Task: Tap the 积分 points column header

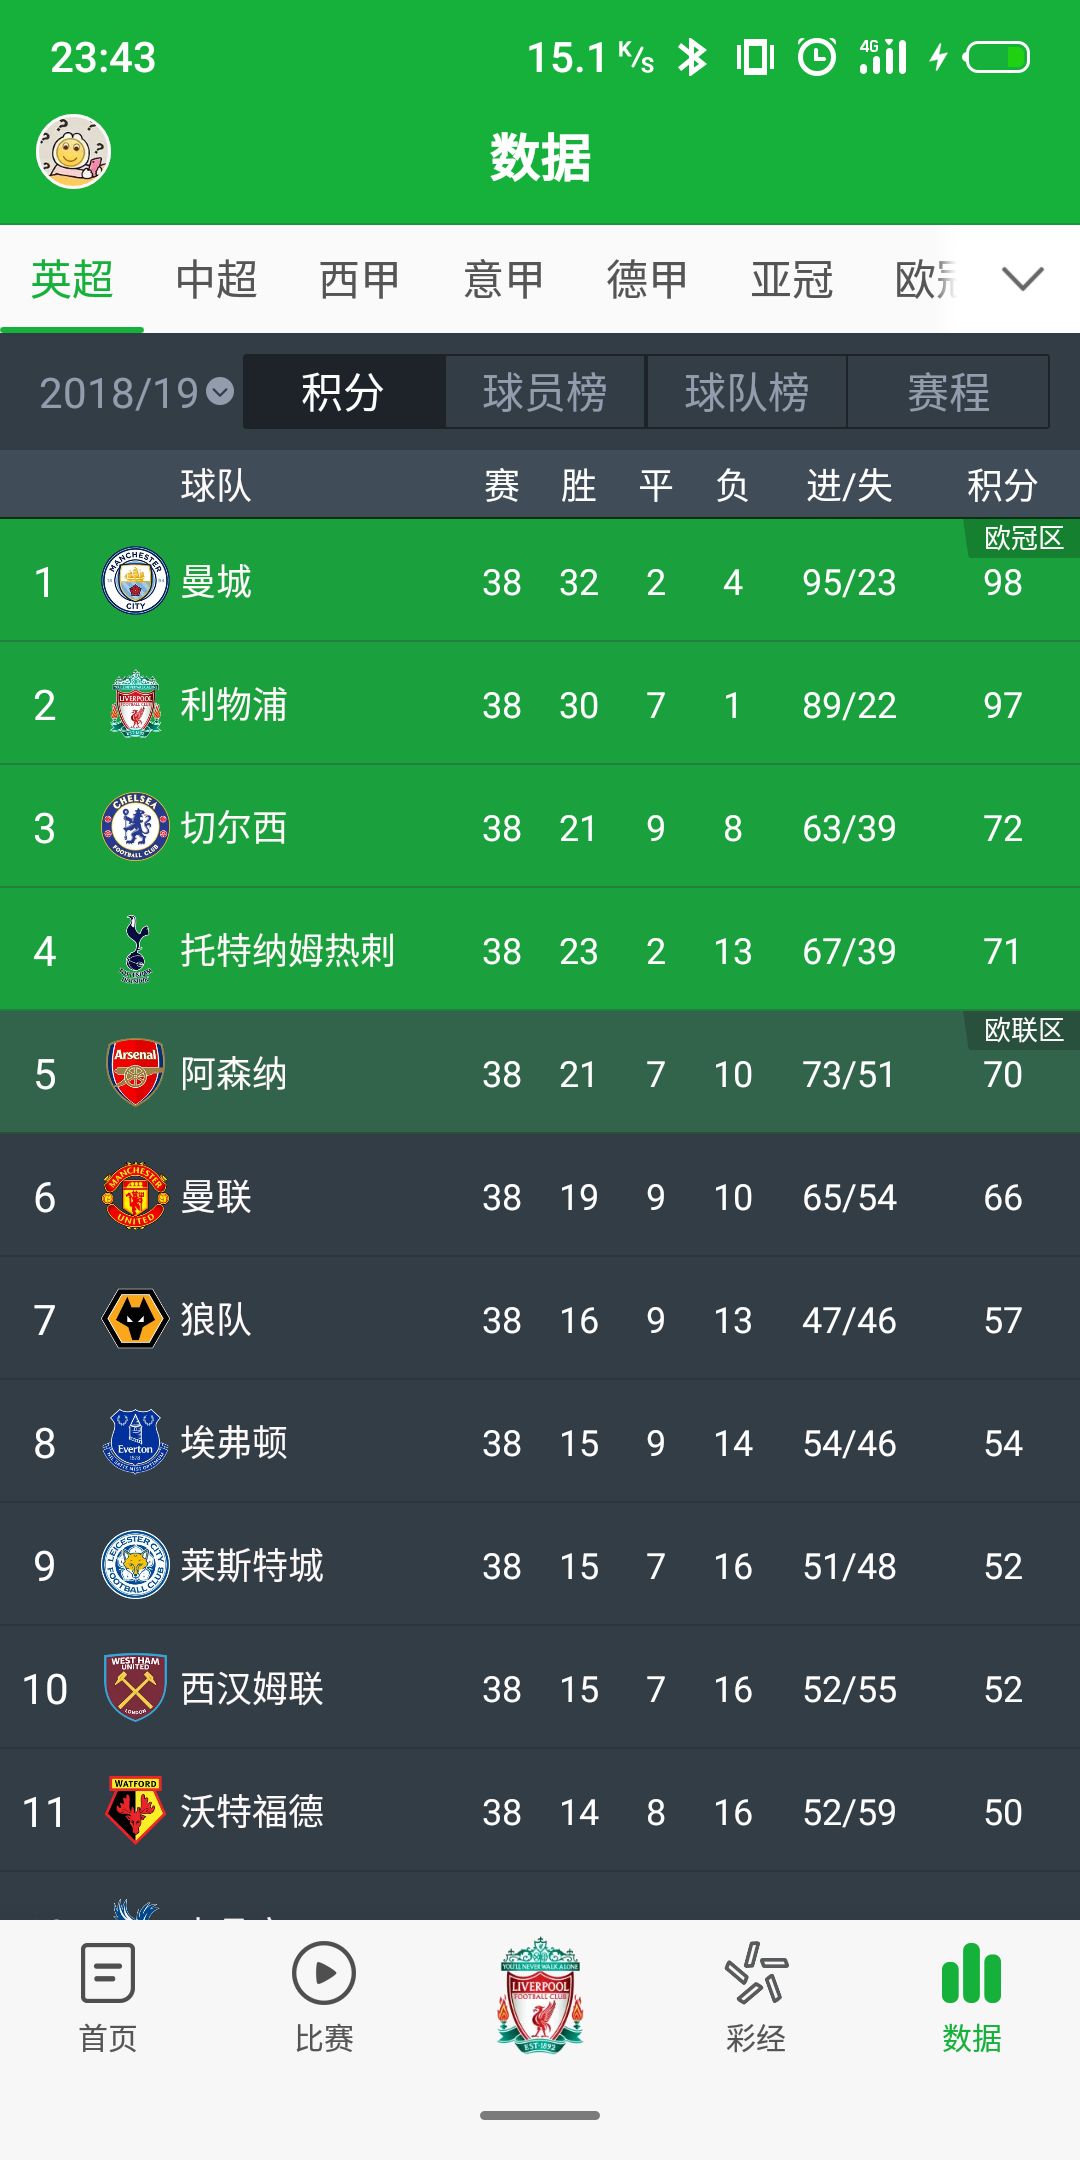Action: click(1002, 486)
